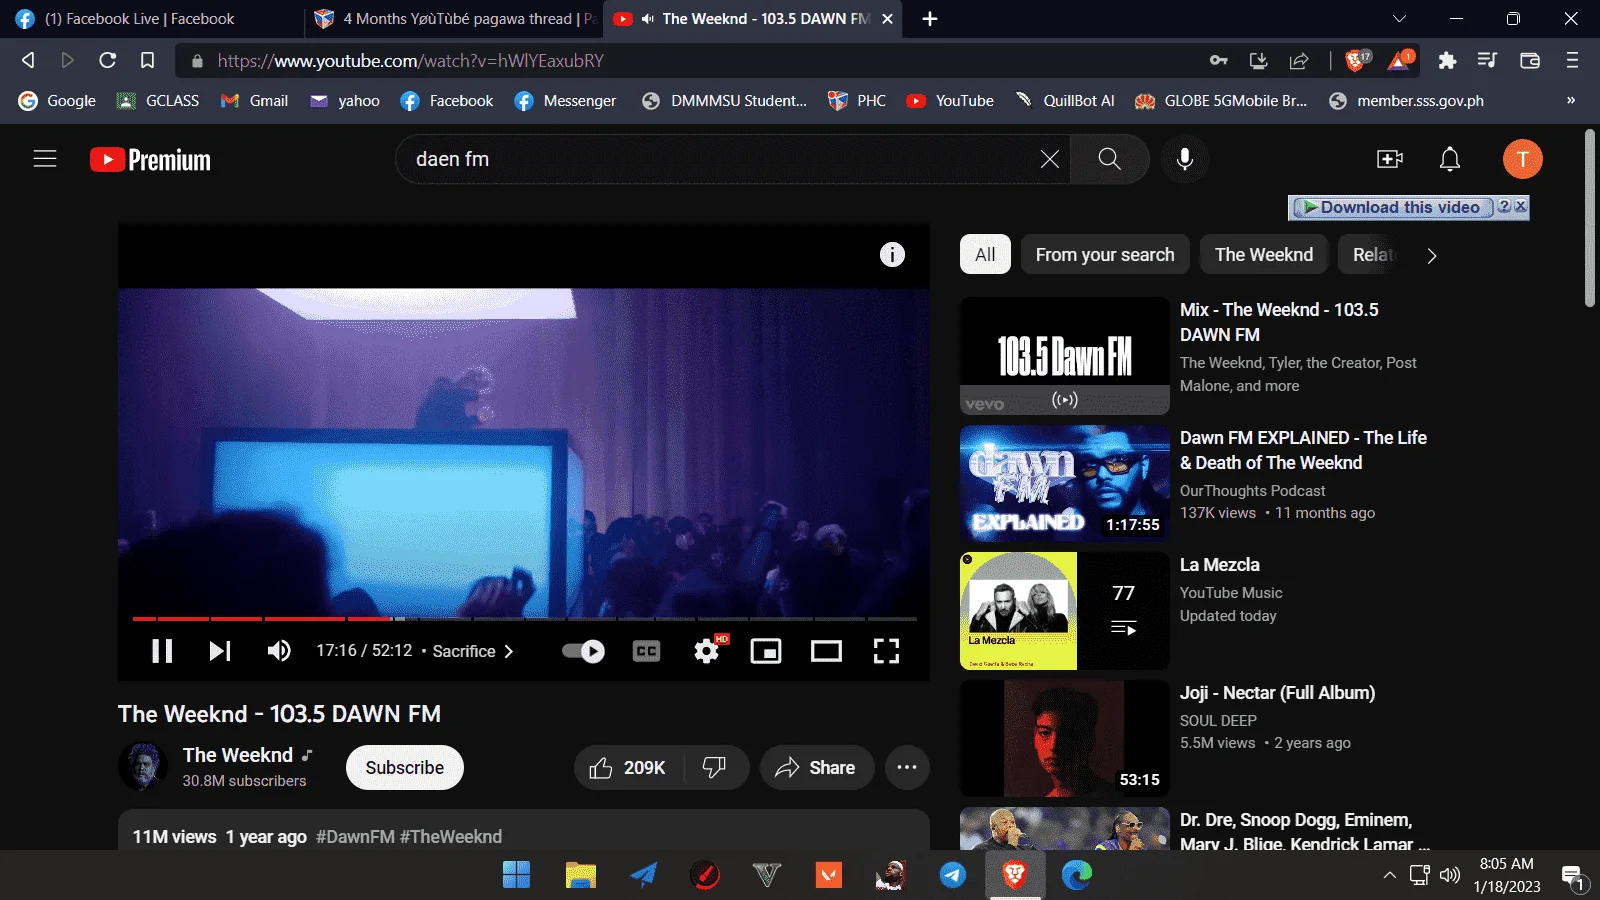Open the YouTube guide hamburger menu
The width and height of the screenshot is (1600, 900).
45,159
